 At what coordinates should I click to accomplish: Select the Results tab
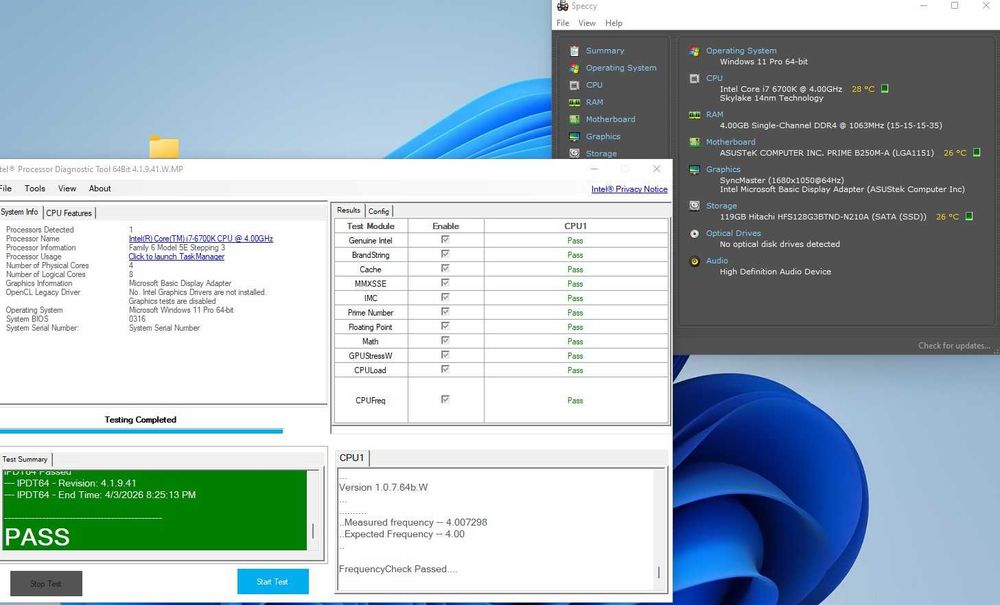(x=348, y=210)
